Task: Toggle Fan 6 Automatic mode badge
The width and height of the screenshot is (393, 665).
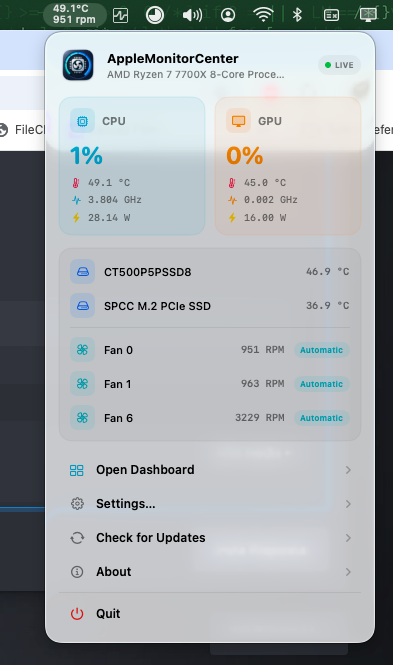Action: pos(322,418)
